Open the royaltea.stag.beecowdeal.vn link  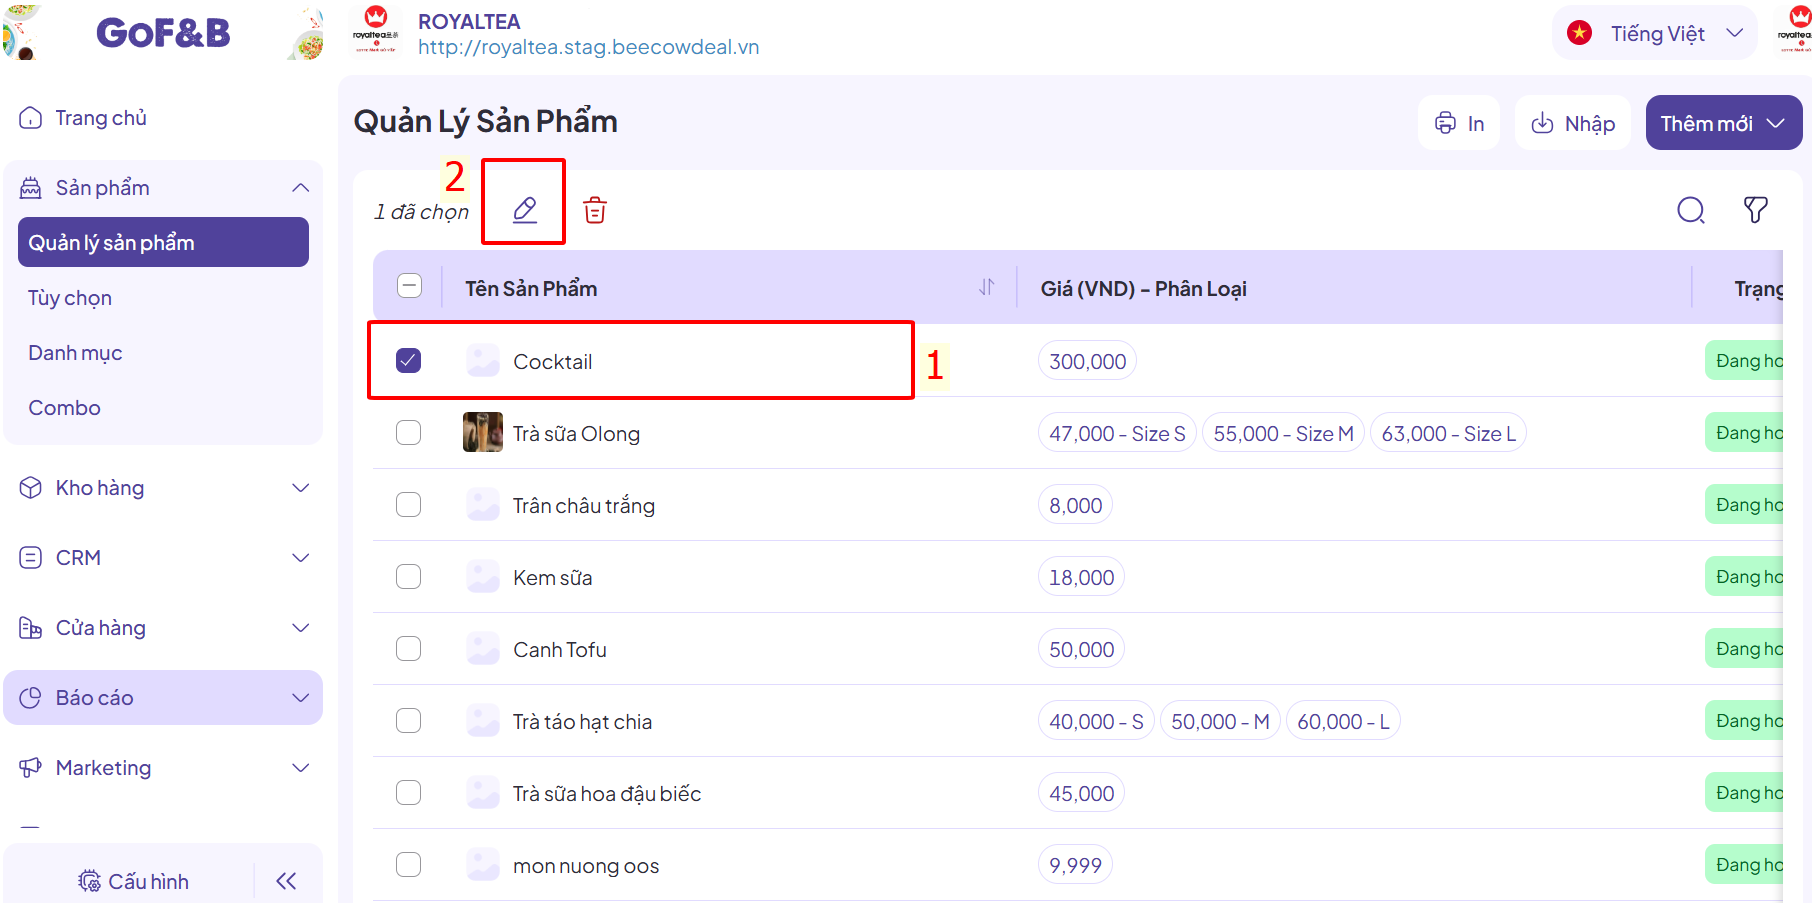coord(588,47)
